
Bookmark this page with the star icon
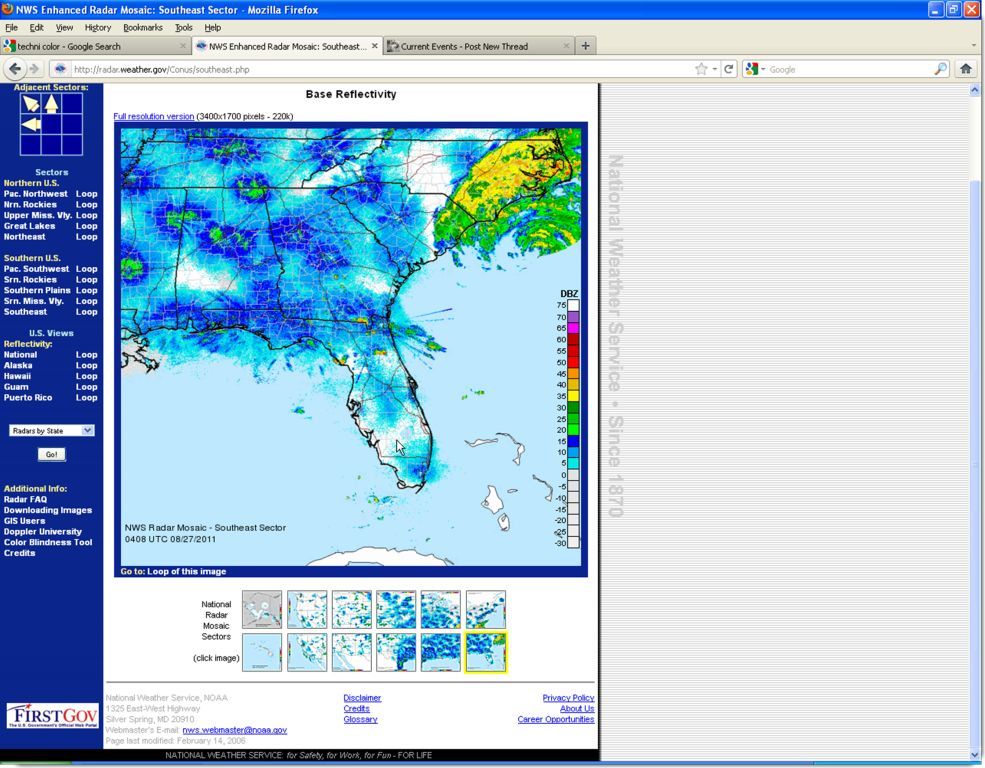[x=702, y=69]
